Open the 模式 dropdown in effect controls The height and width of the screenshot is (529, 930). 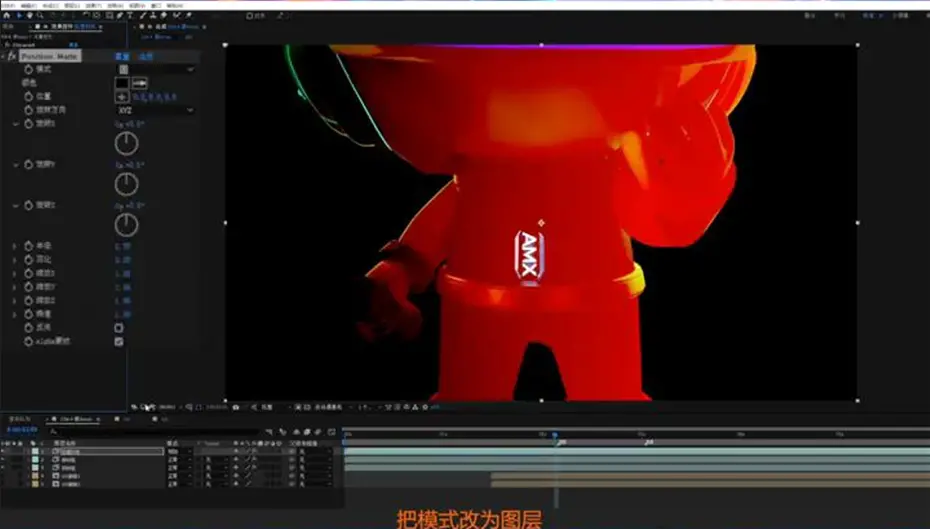point(155,69)
